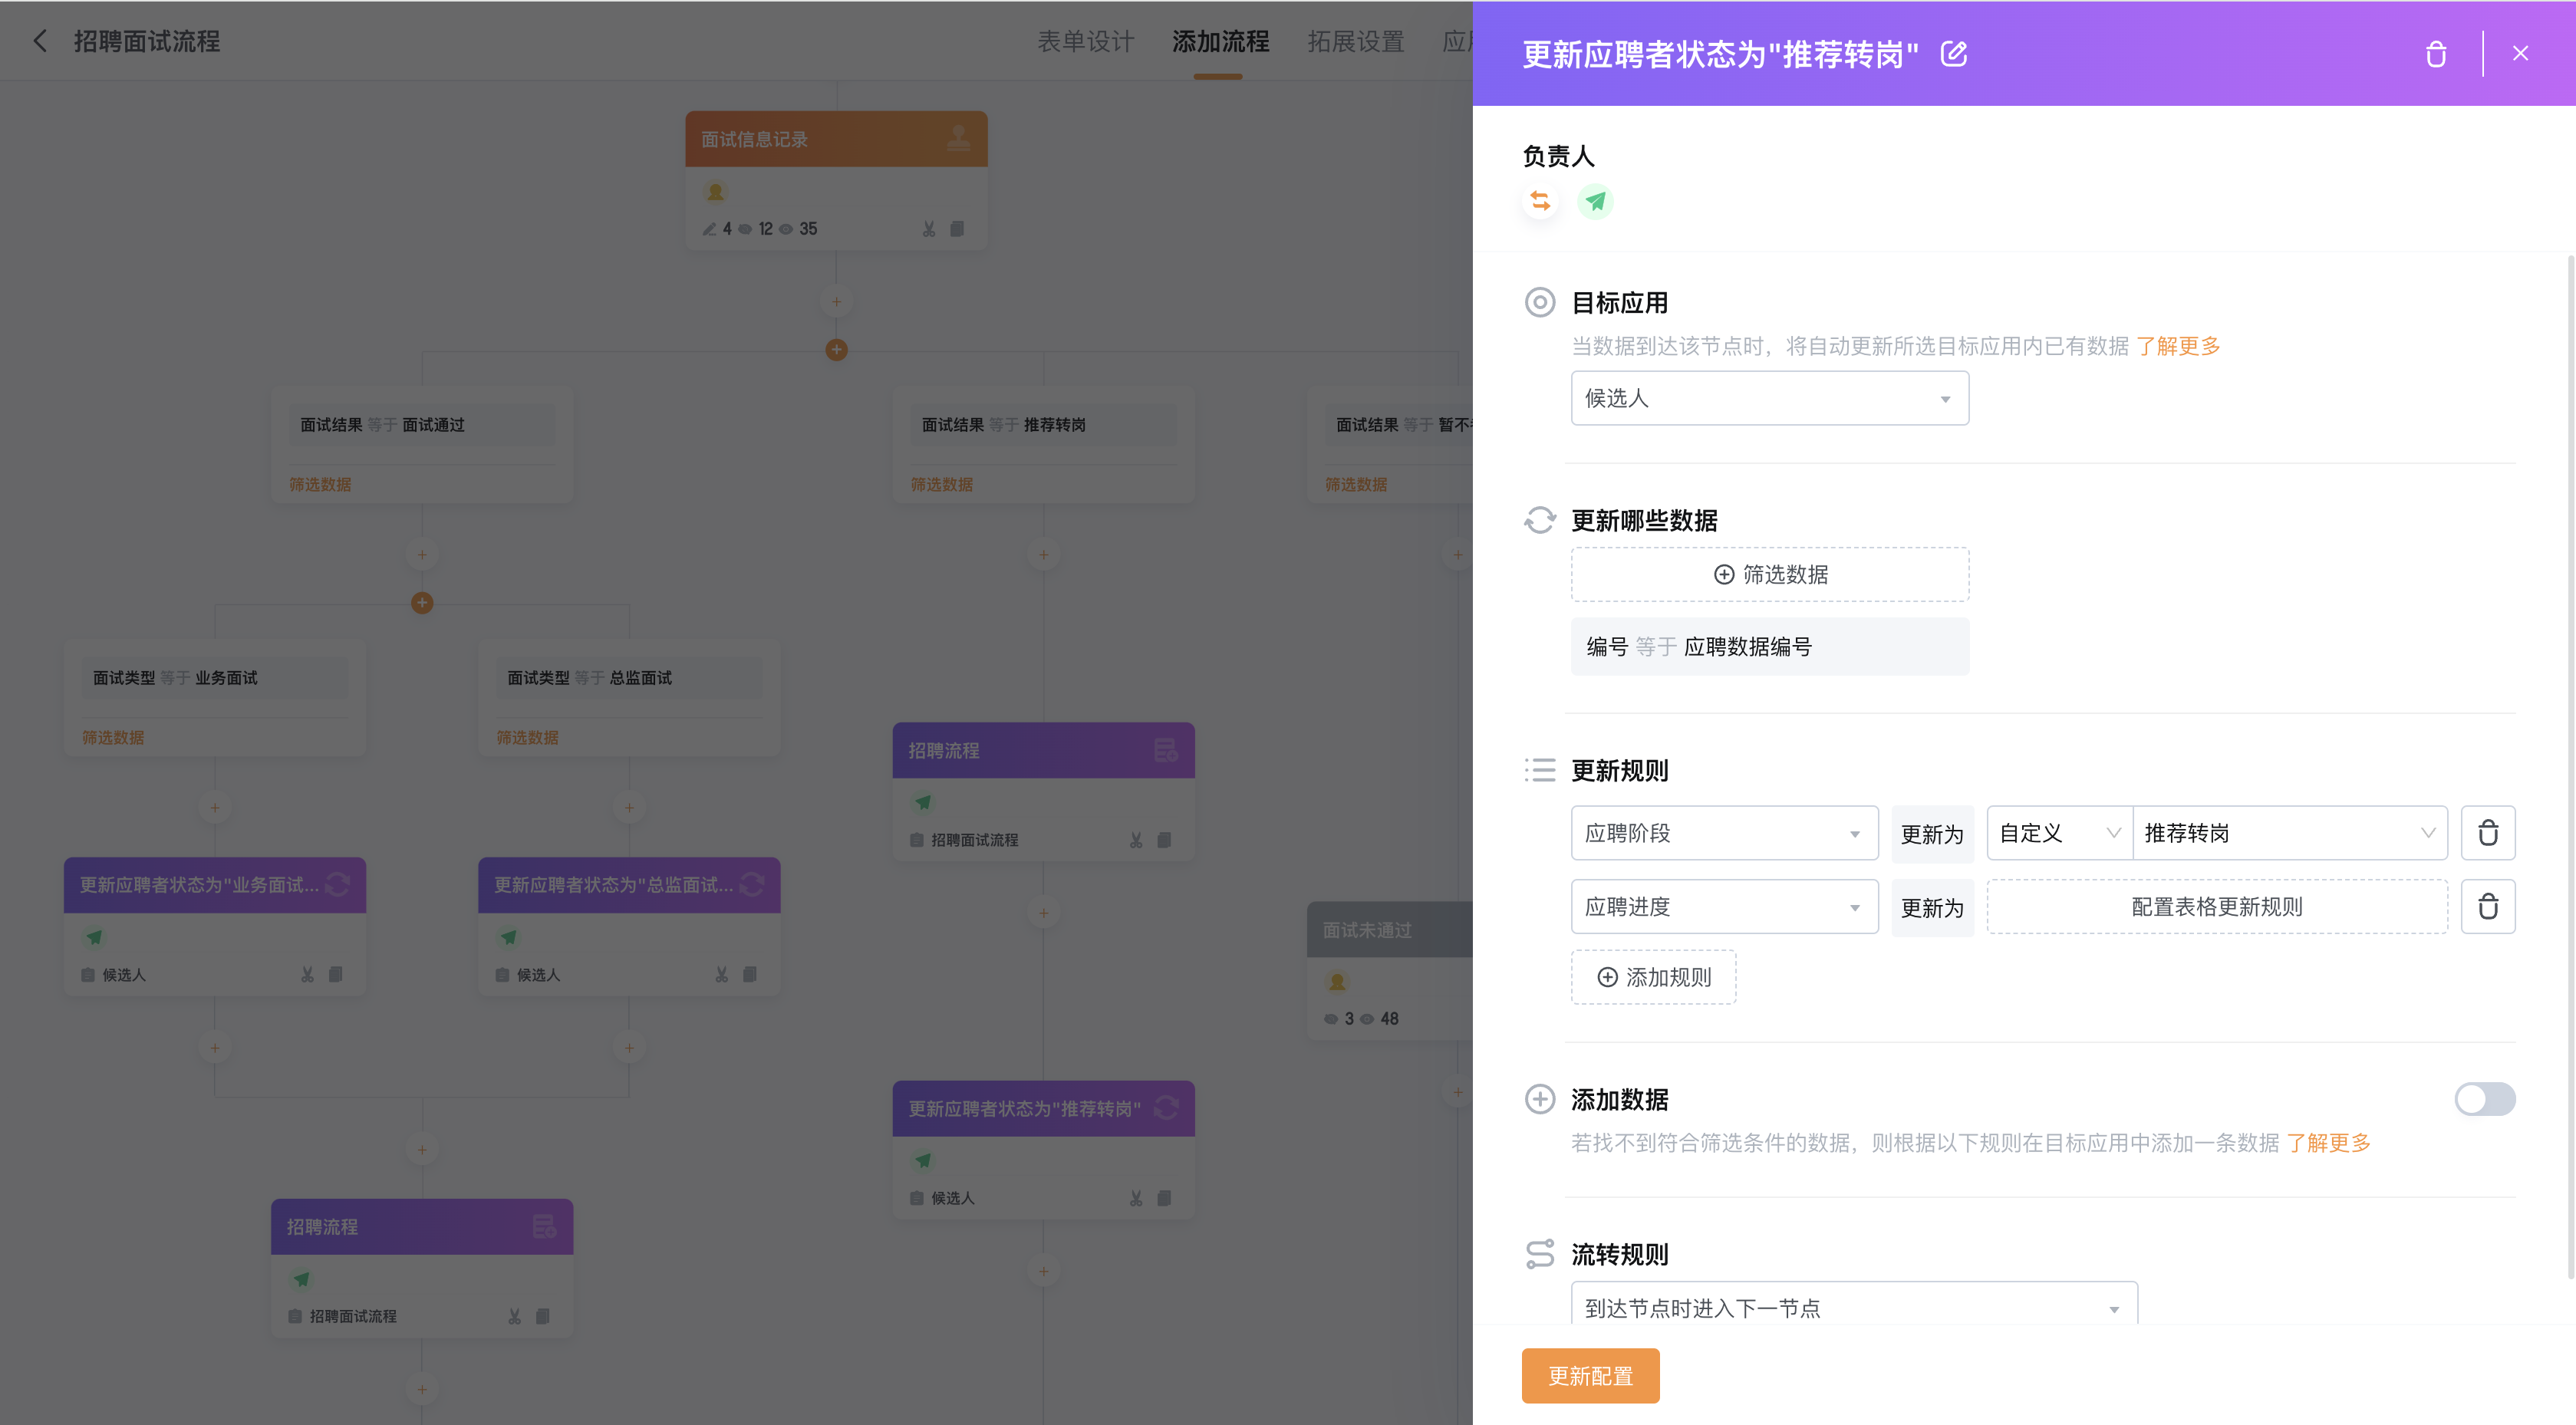
Task: Click scissors icon on 面试信息记录 node
Action: [929, 229]
